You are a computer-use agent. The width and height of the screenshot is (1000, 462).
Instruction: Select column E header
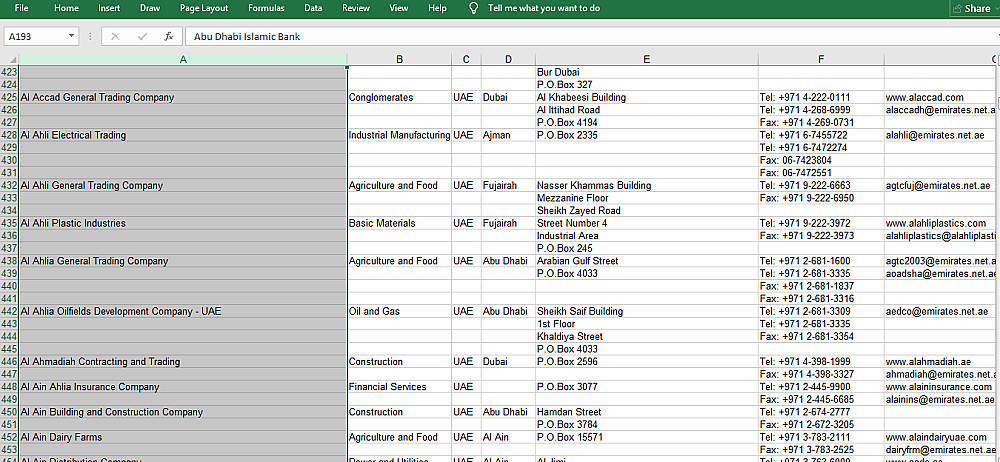(647, 59)
